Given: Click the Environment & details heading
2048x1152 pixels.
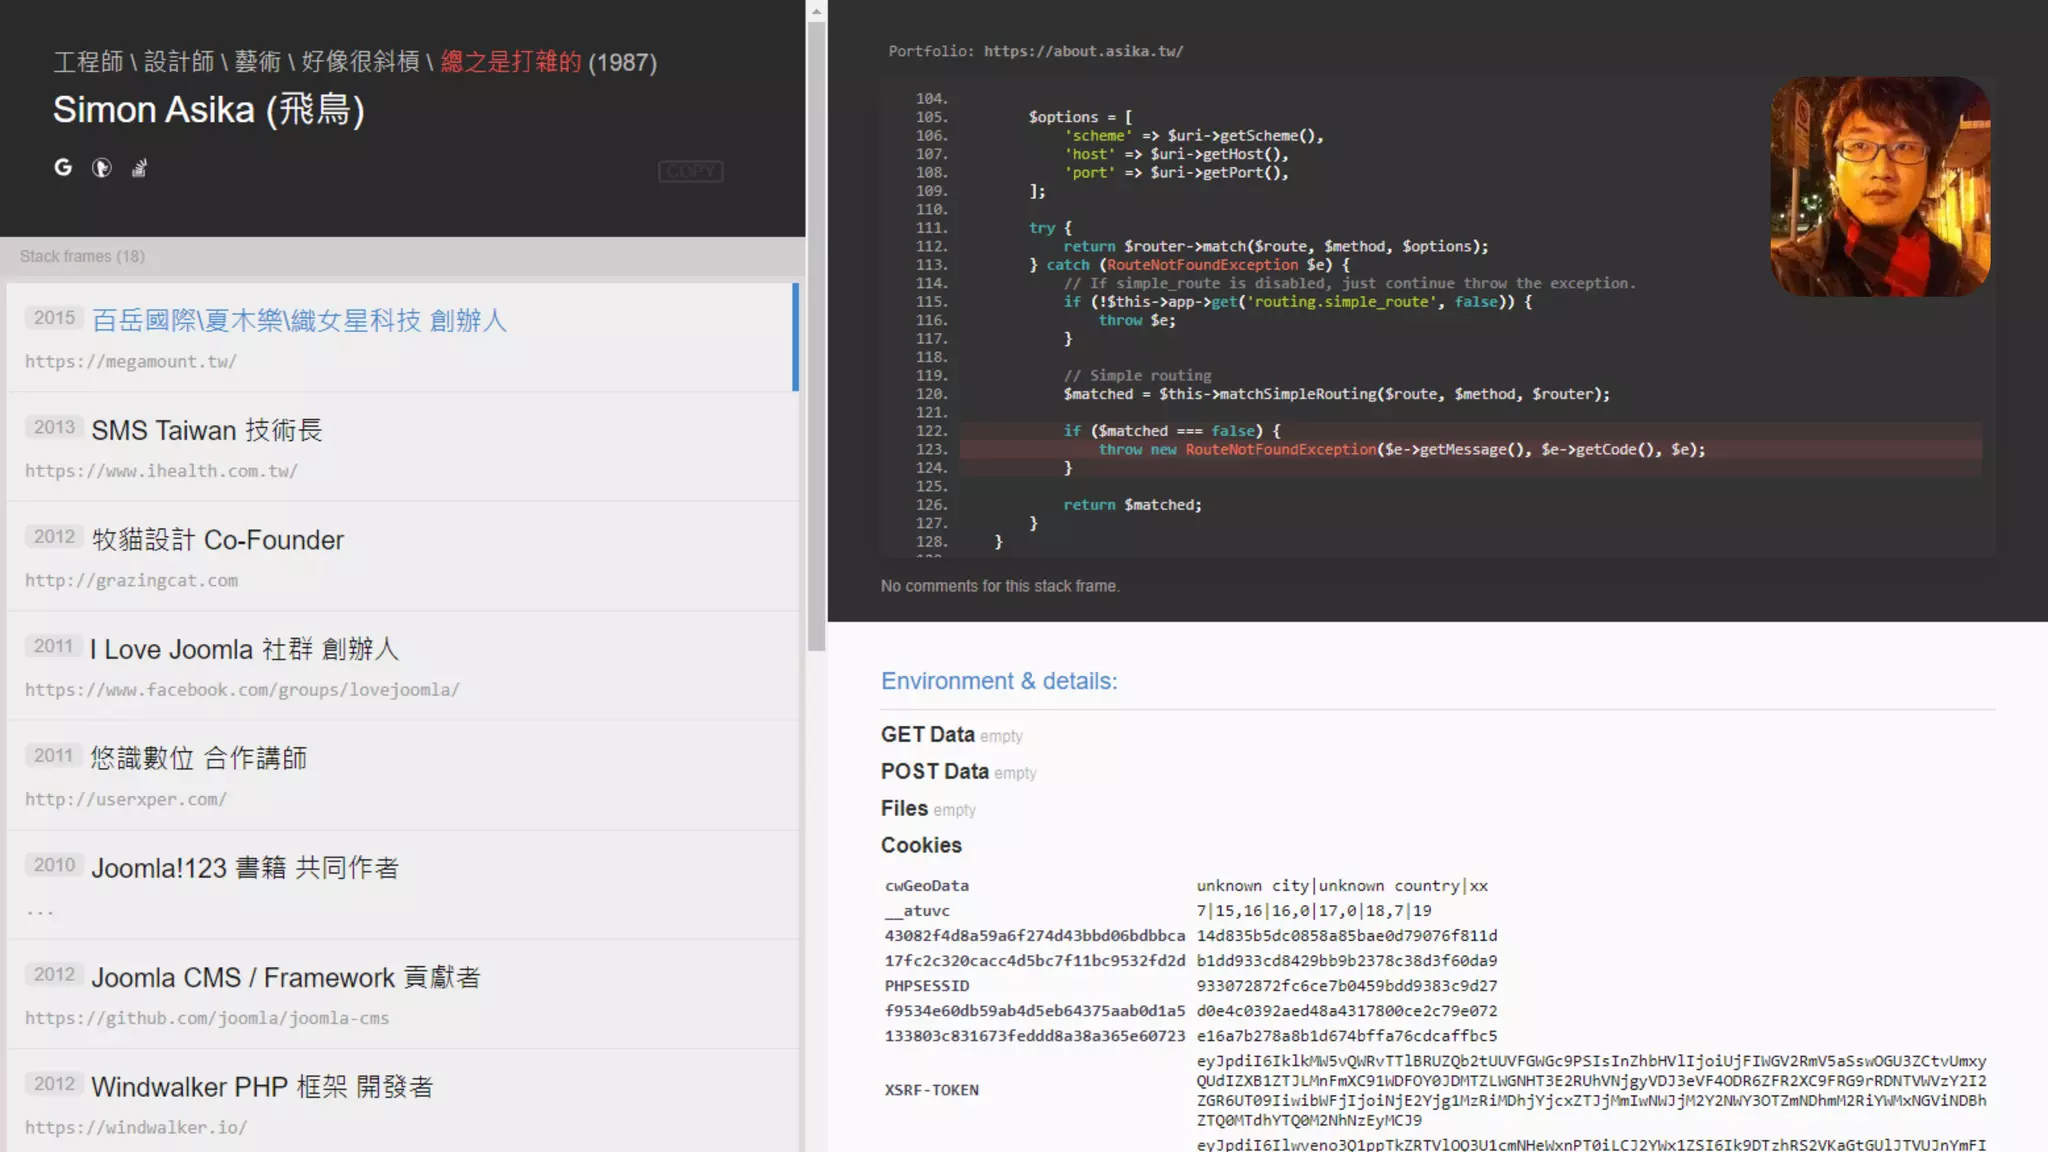Looking at the screenshot, I should tap(998, 681).
